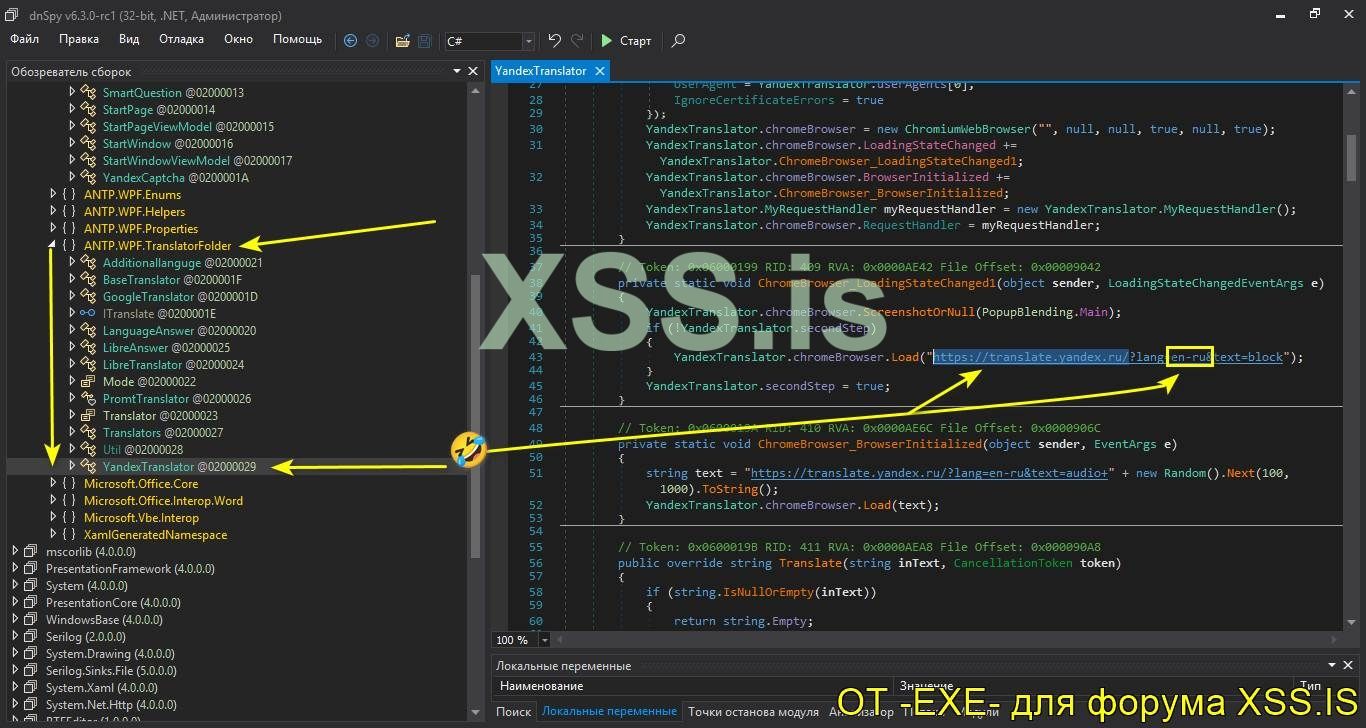1366x728 pixels.
Task: Click the Redo toolbar icon
Action: [577, 41]
